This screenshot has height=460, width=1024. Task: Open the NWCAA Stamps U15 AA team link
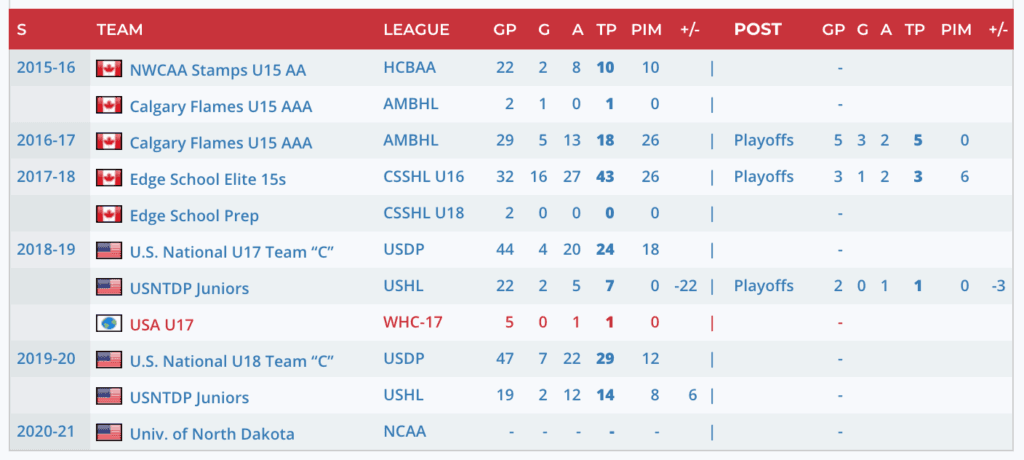click(x=217, y=70)
